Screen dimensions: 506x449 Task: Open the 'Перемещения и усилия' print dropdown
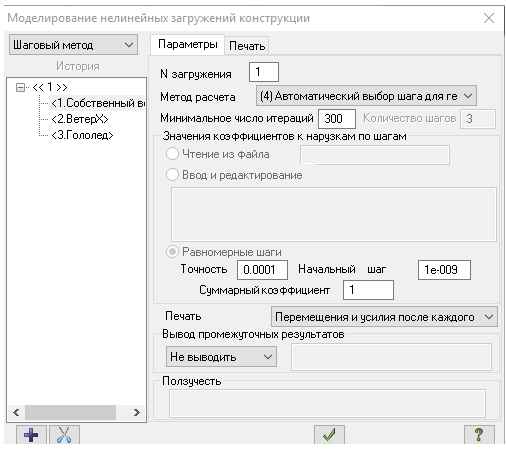[x=384, y=317]
